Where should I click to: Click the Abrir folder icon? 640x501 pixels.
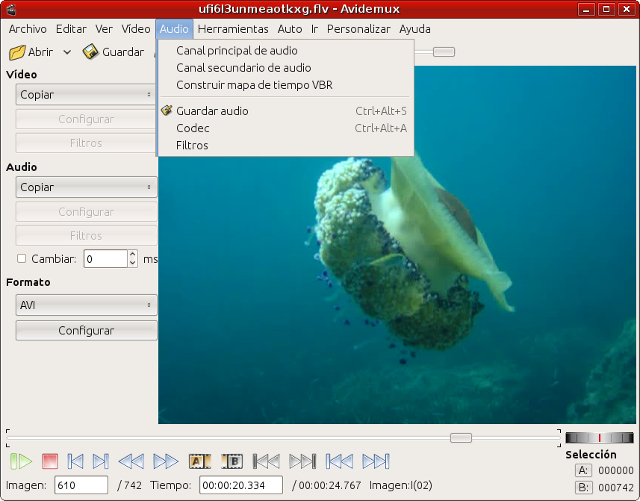[17, 52]
